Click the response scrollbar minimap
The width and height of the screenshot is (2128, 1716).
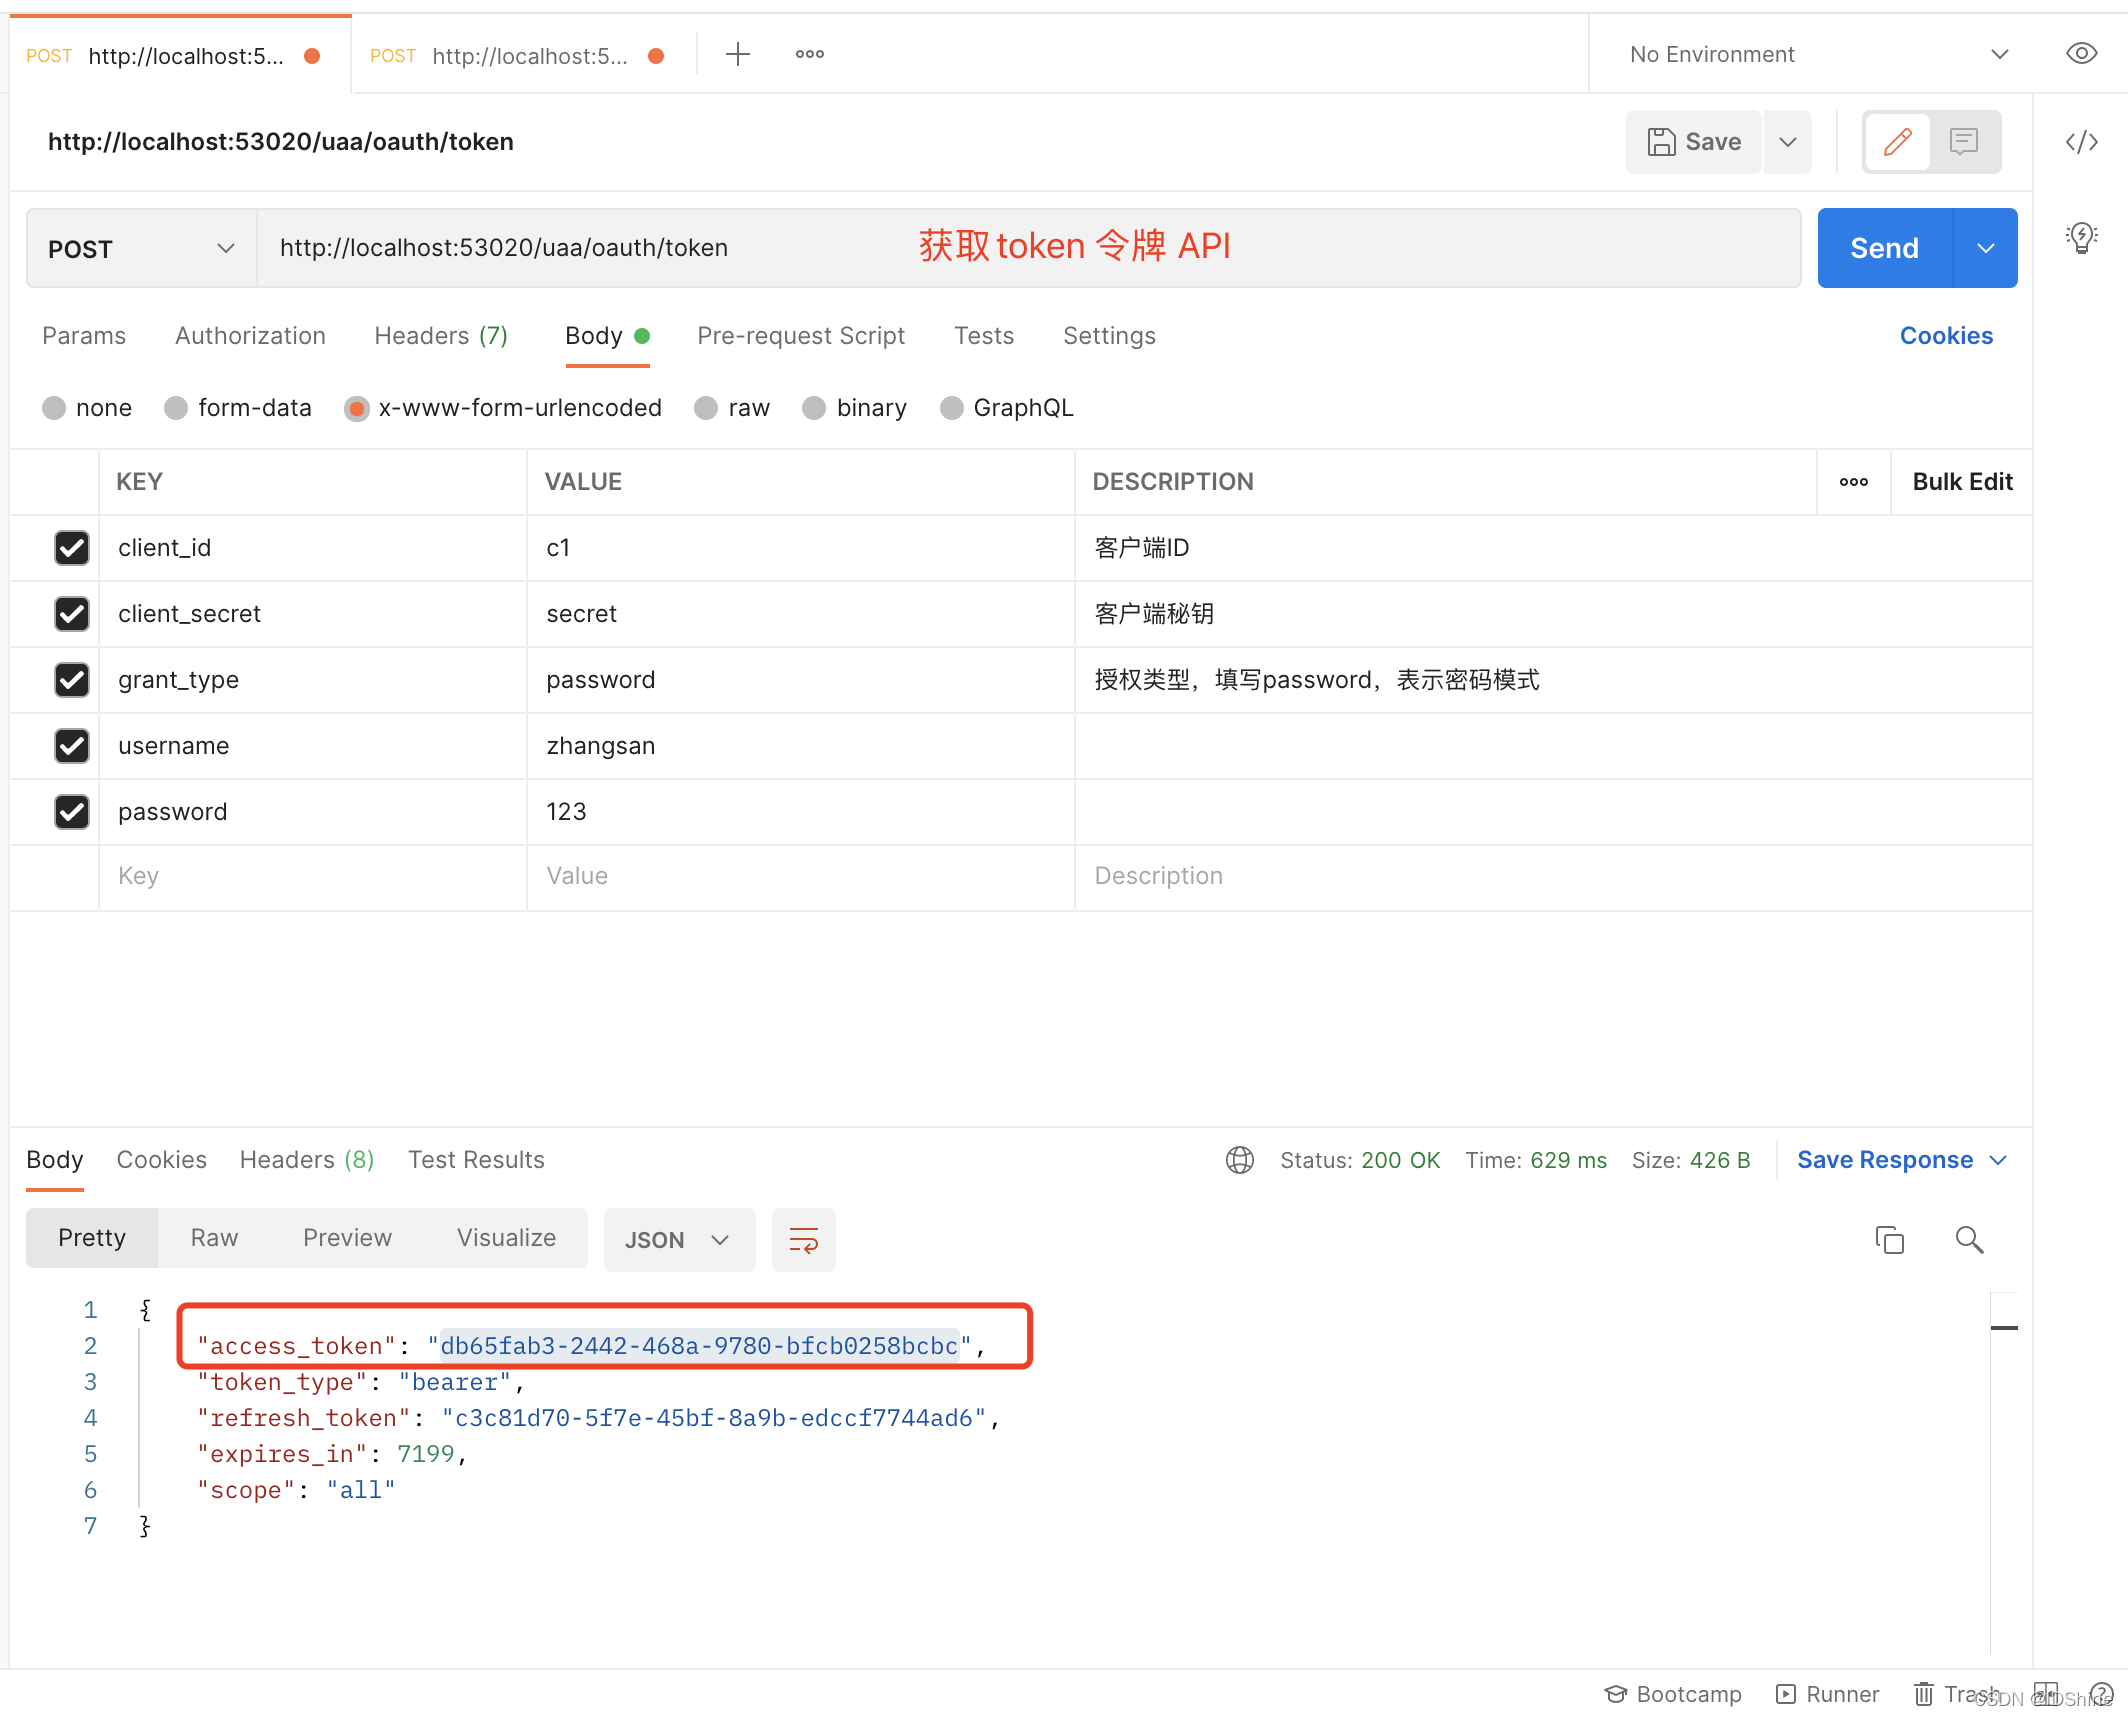click(x=2003, y=1470)
